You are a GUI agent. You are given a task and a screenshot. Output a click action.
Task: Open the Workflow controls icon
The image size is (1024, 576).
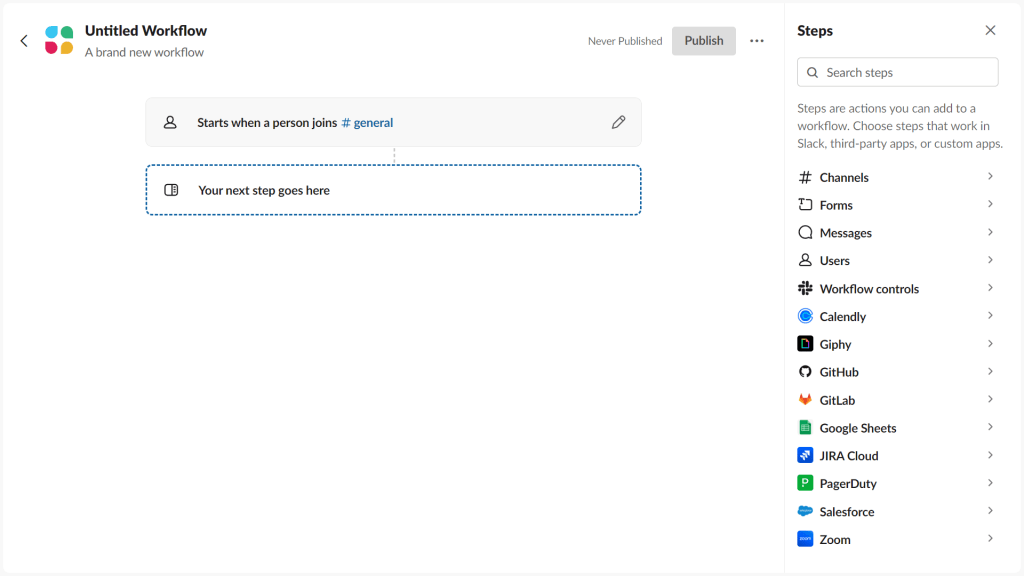pyautogui.click(x=806, y=288)
